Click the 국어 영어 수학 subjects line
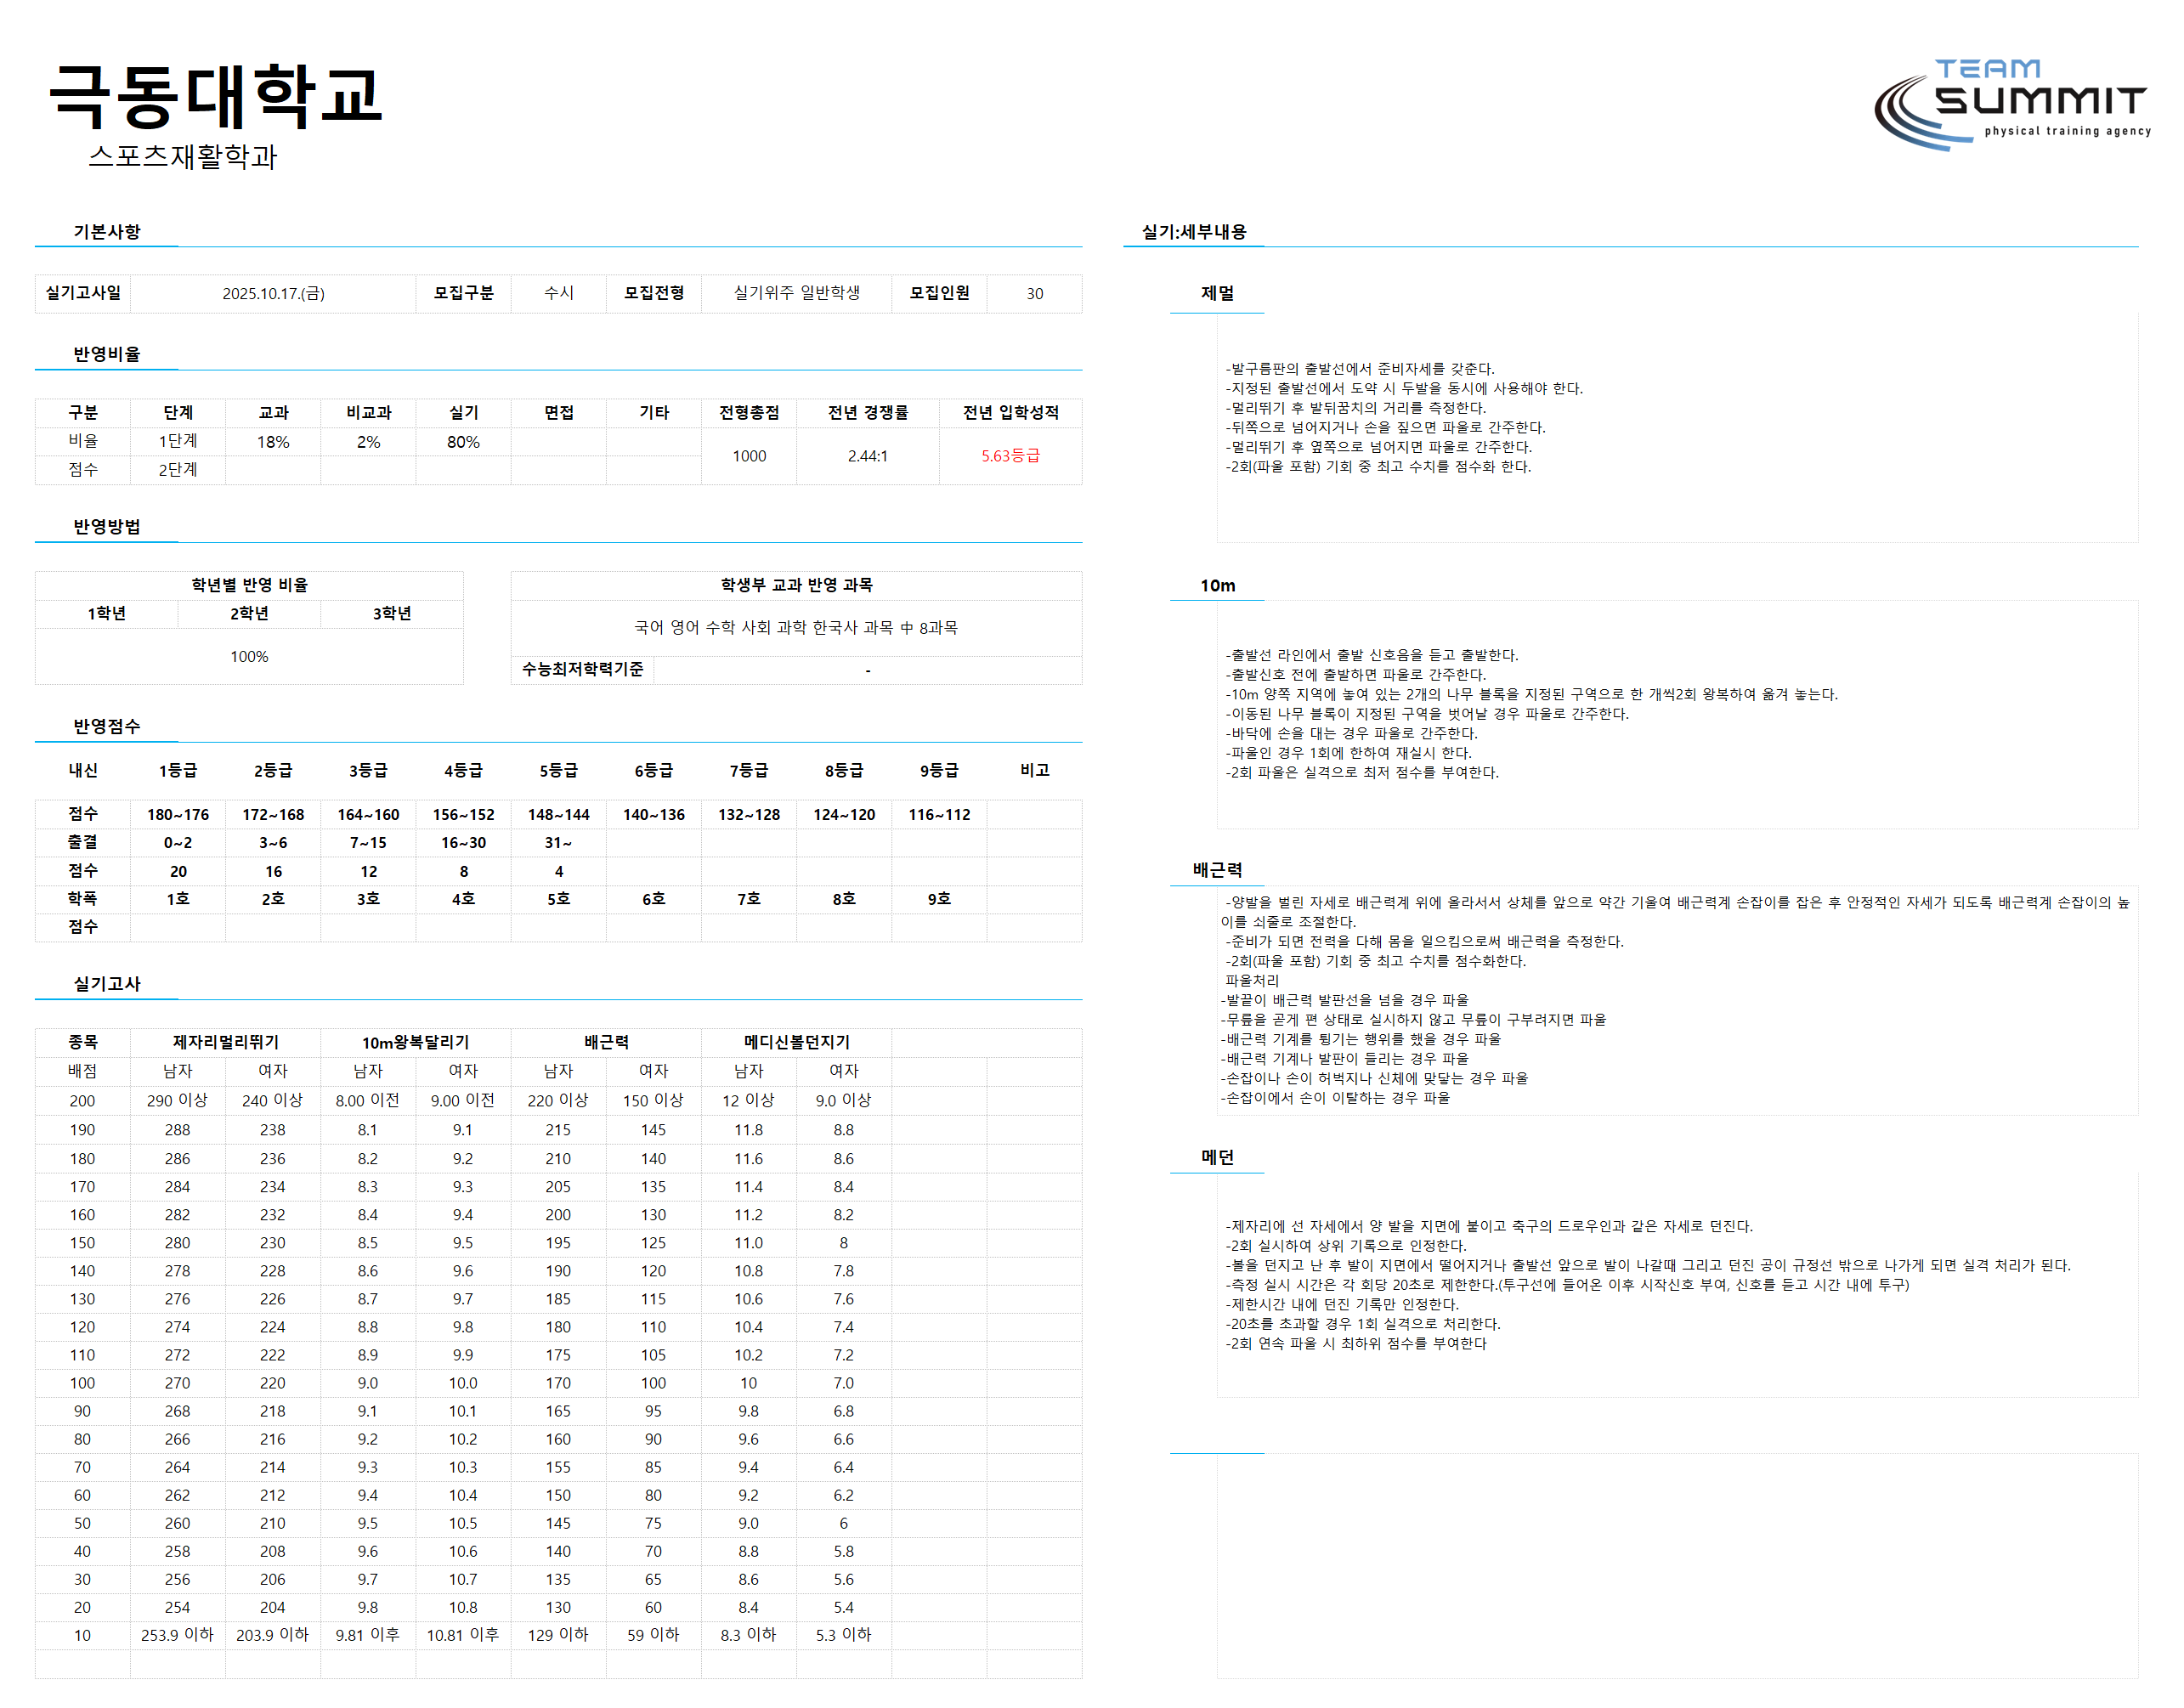 tap(796, 628)
